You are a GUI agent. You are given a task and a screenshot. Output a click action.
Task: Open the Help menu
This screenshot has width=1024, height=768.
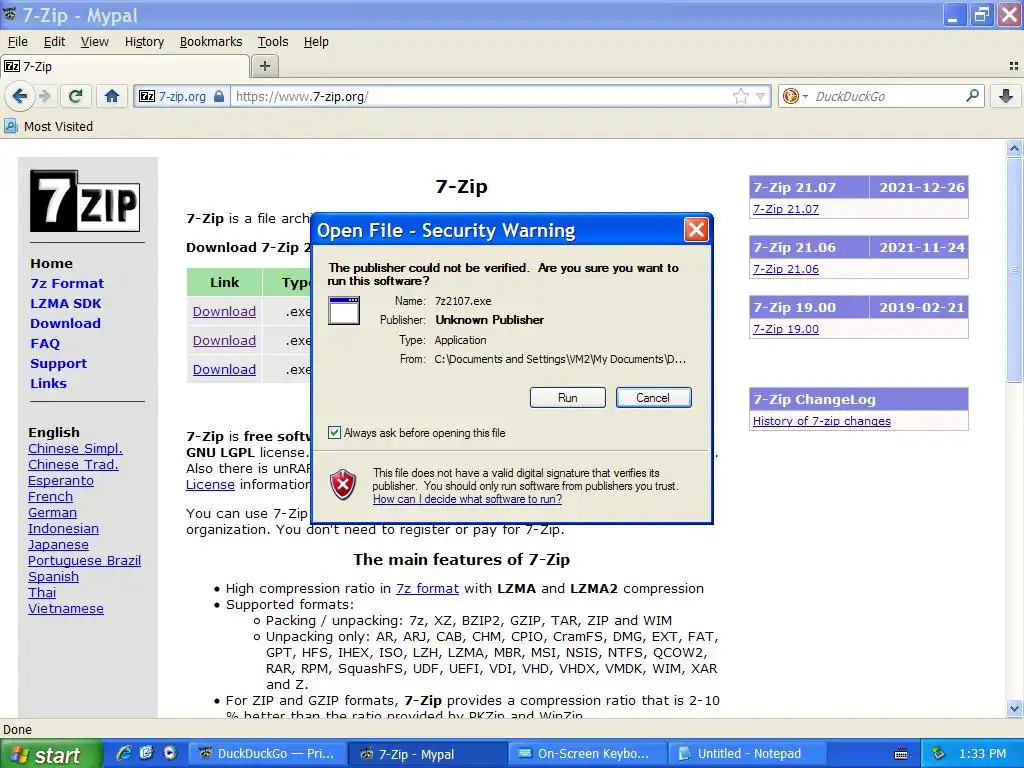pyautogui.click(x=316, y=42)
